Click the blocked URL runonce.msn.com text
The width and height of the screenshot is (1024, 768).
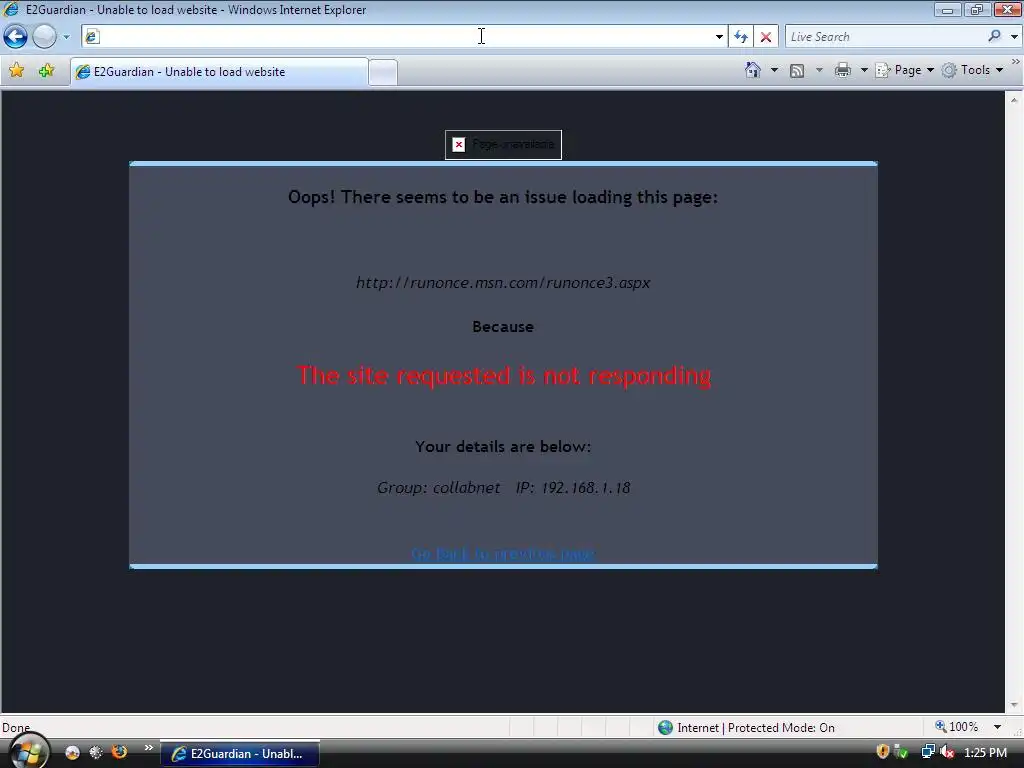(503, 283)
